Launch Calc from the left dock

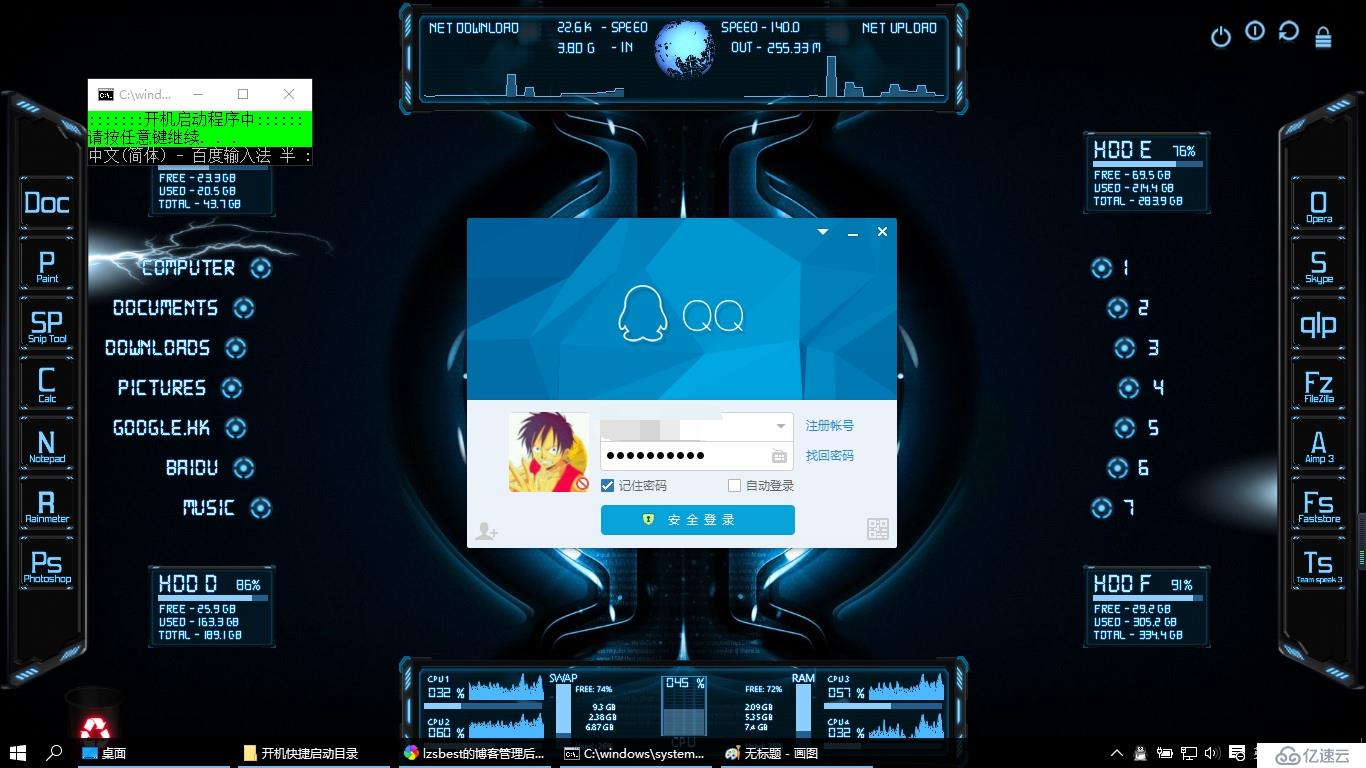[x=47, y=385]
